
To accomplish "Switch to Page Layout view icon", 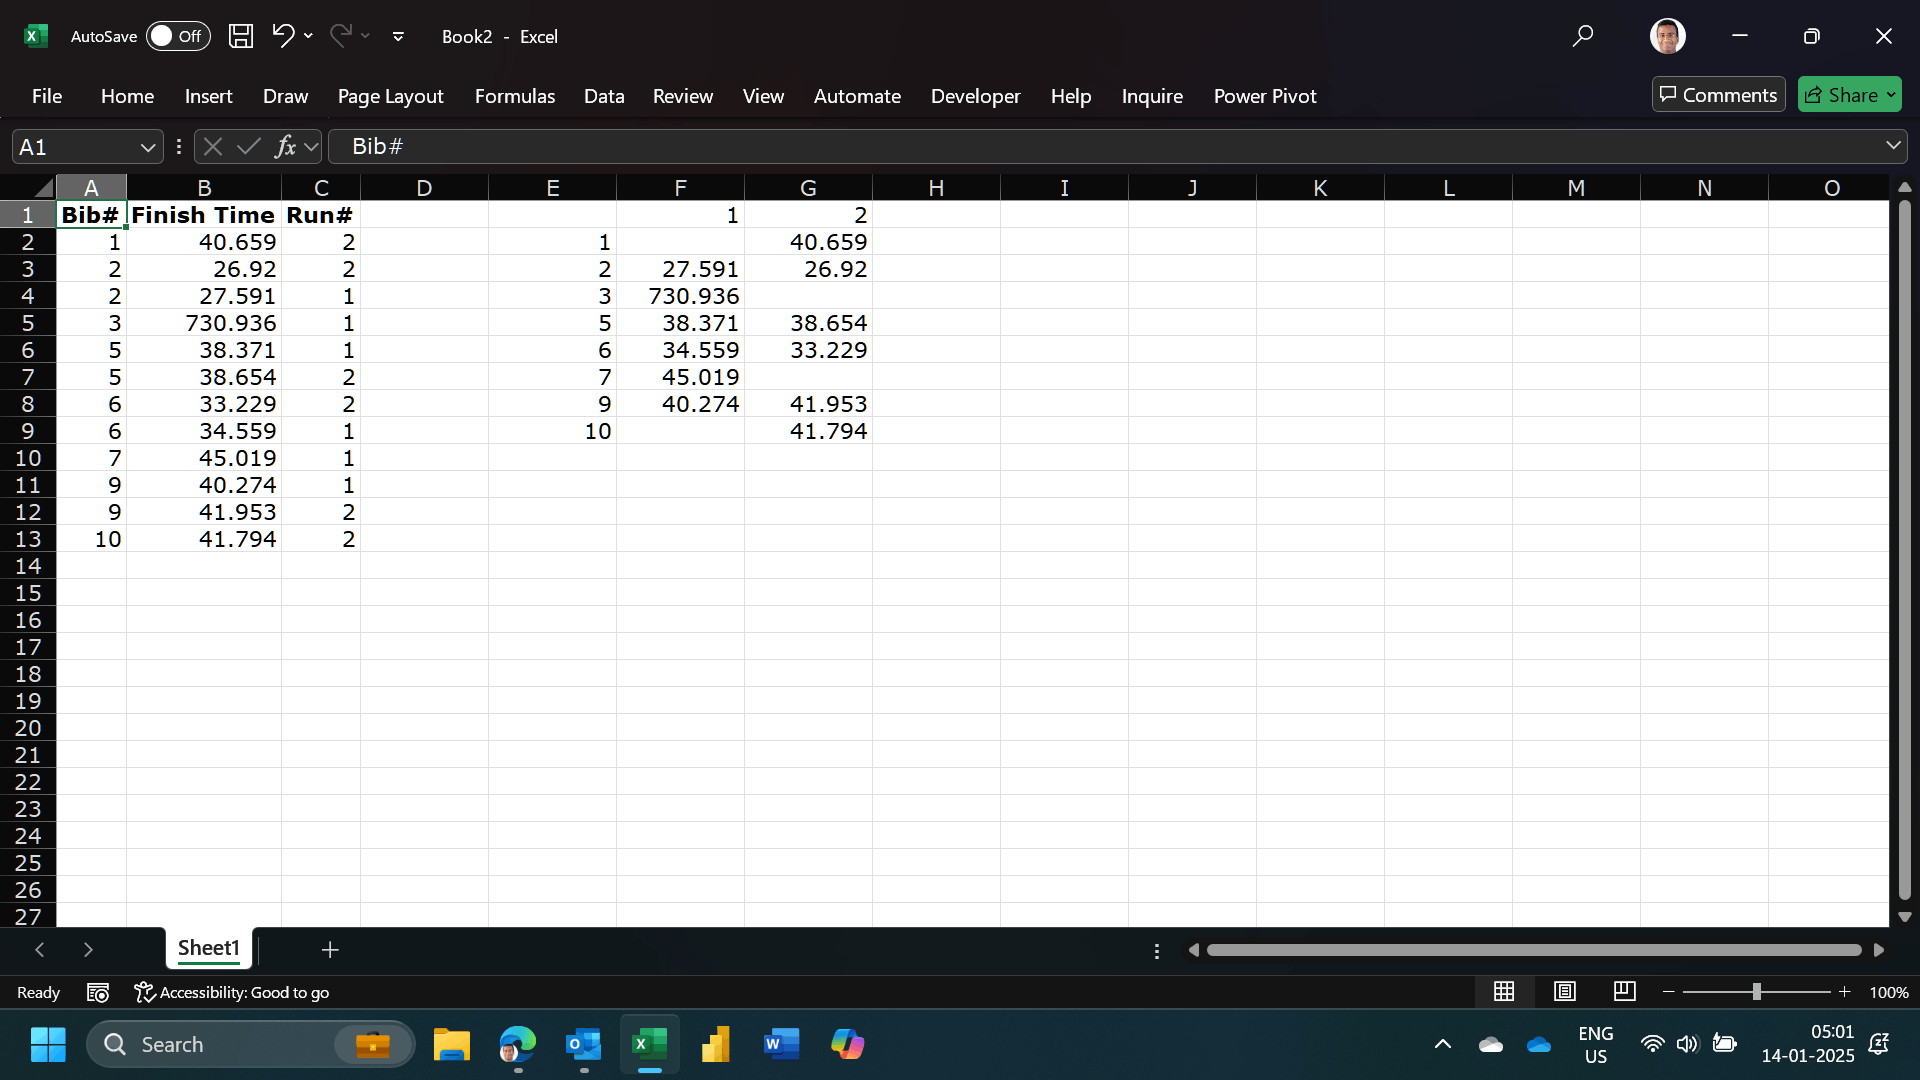I will coord(1565,991).
